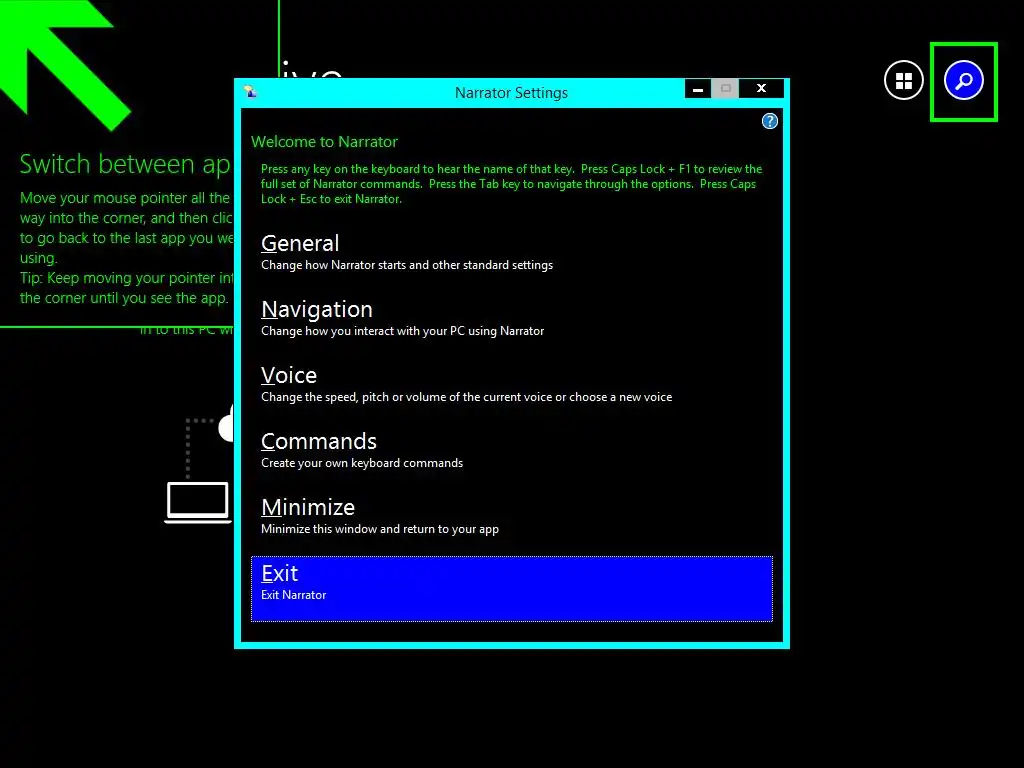This screenshot has width=1024, height=768.
Task: Open General Narrator settings
Action: [511, 252]
